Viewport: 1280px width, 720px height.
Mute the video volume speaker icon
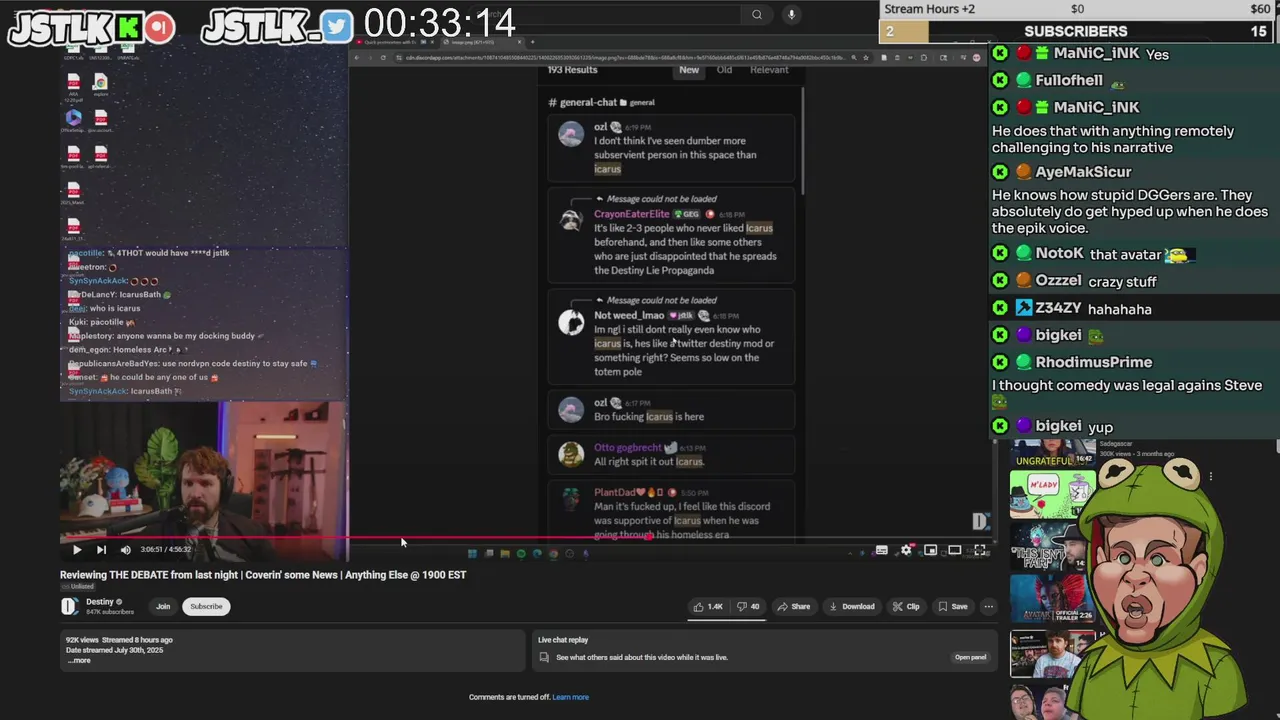(125, 549)
